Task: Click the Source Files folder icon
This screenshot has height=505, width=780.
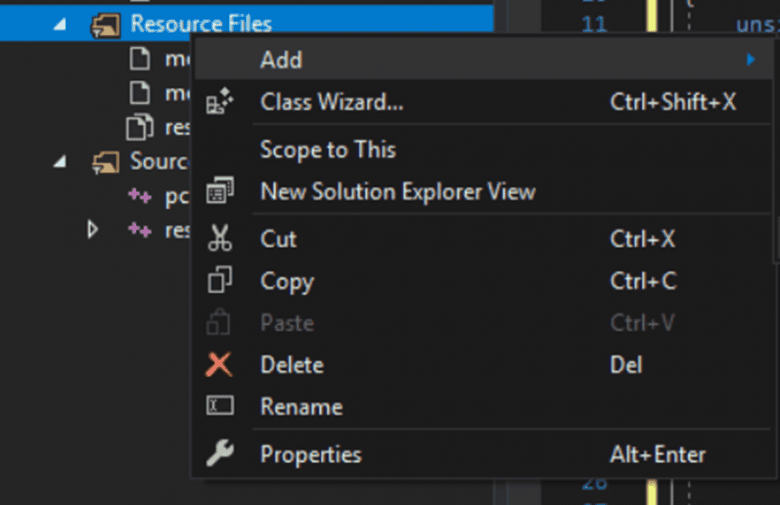Action: [x=105, y=161]
